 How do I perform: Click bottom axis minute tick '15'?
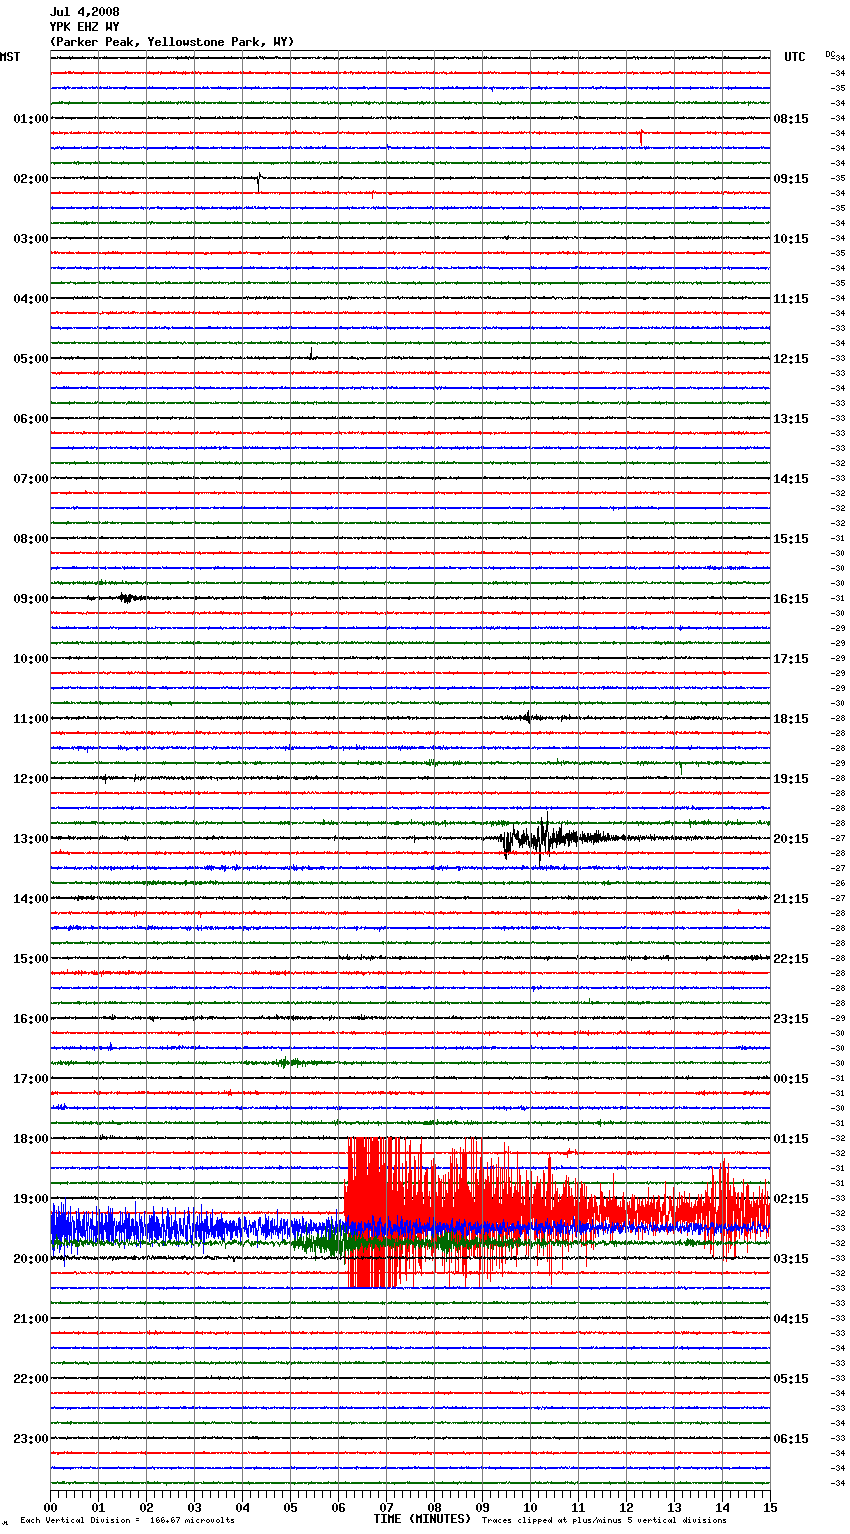[770, 1507]
